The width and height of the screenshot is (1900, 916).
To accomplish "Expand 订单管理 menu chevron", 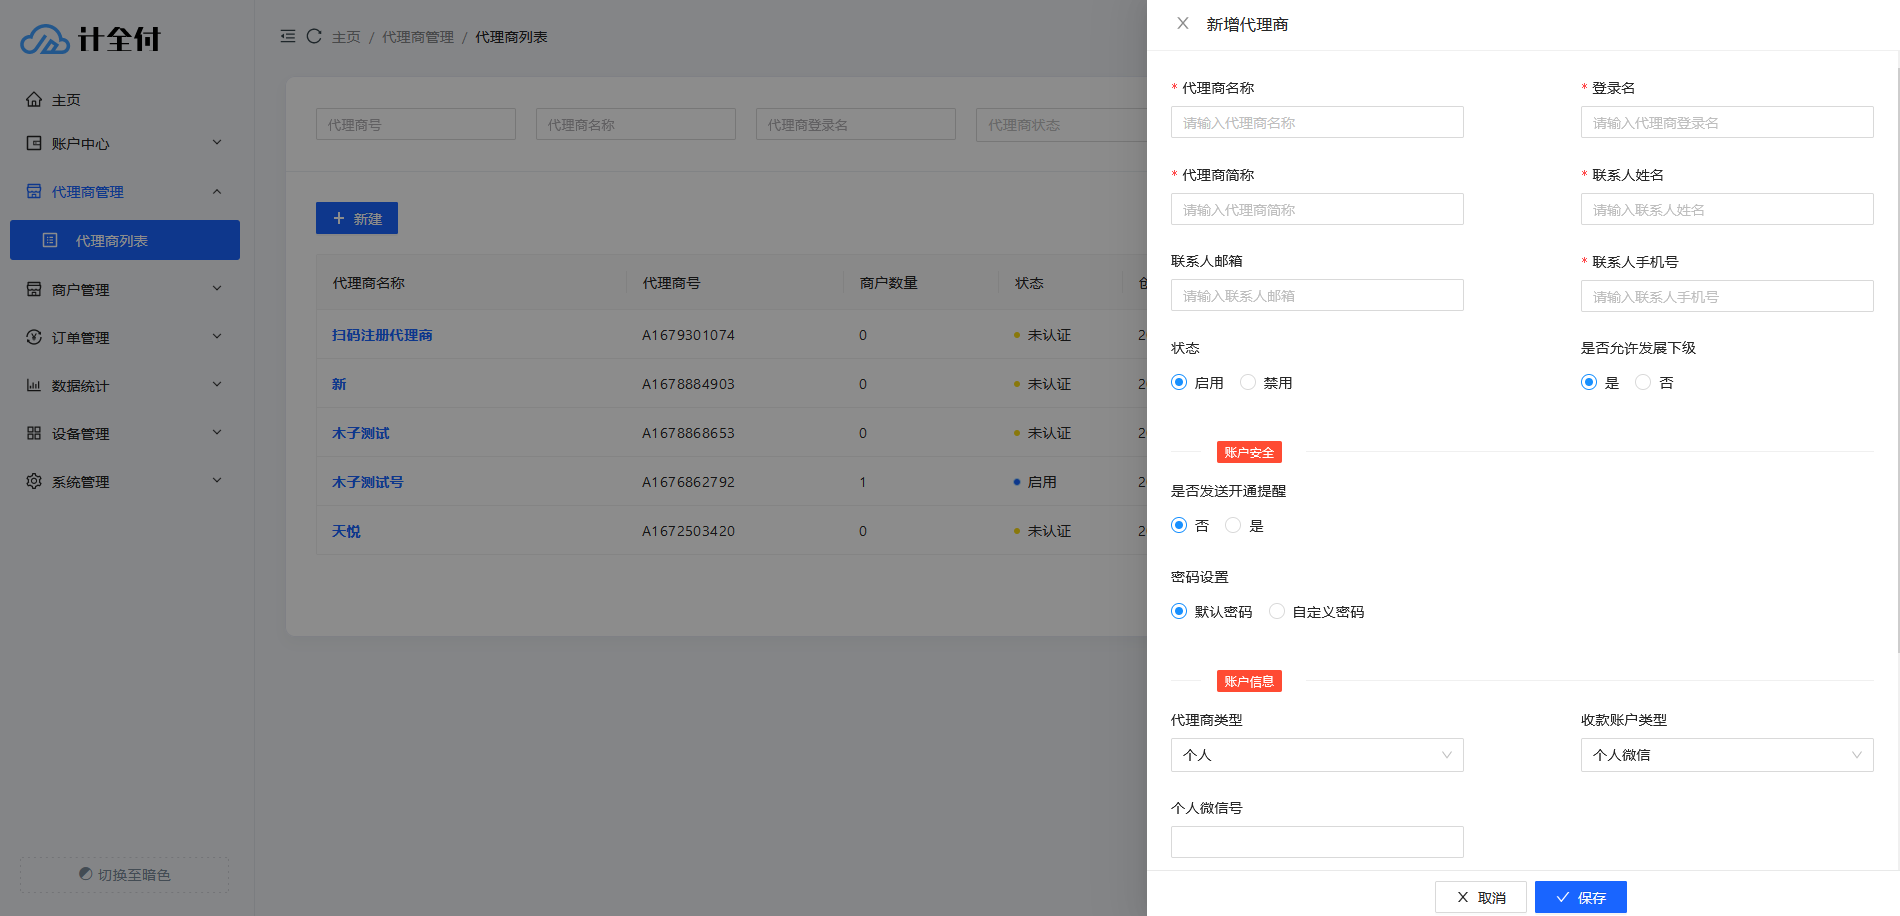I will 217,337.
